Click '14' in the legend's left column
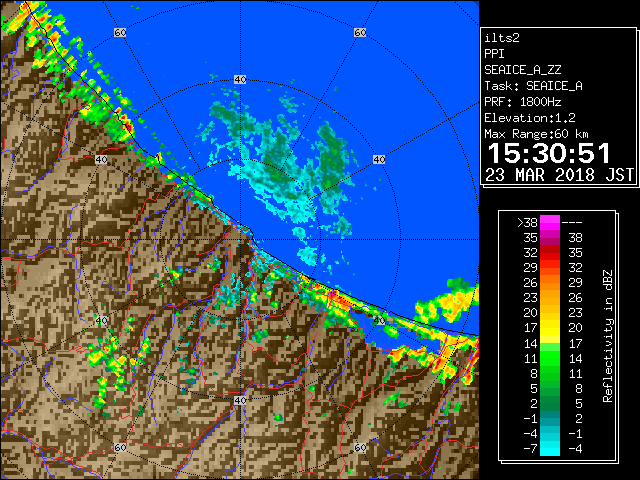Viewport: 640px width, 480px height. point(531,344)
